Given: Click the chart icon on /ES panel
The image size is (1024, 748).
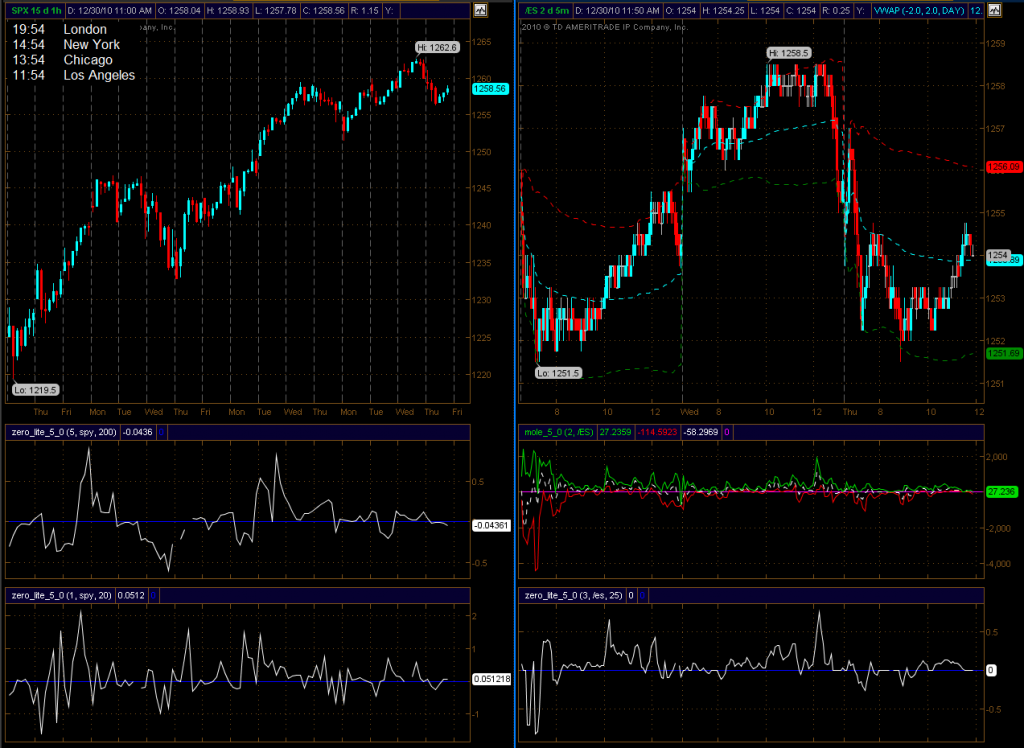Looking at the screenshot, I should pyautogui.click(x=993, y=10).
